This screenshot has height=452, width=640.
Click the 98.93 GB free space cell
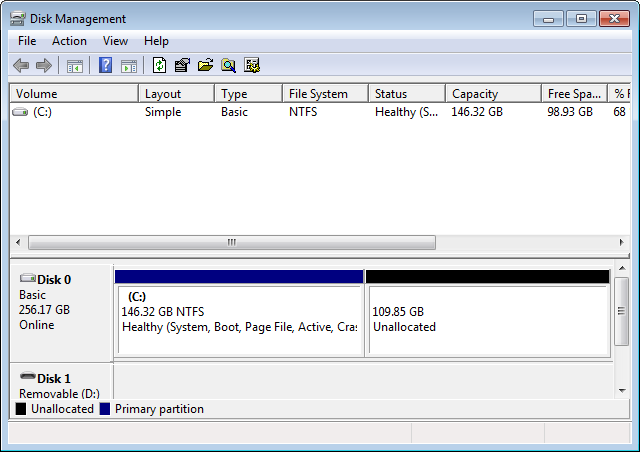(x=570, y=111)
